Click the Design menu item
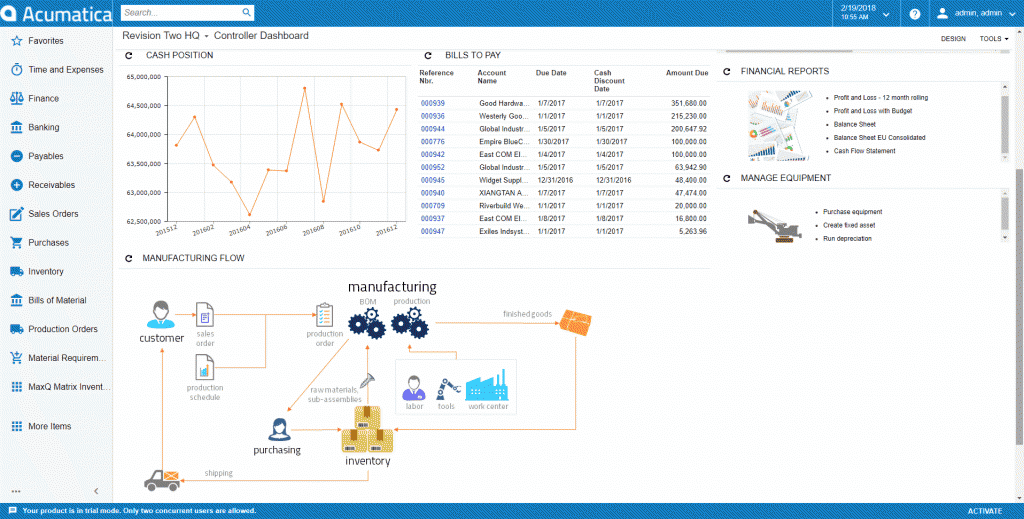Image resolution: width=1024 pixels, height=519 pixels. click(x=953, y=39)
